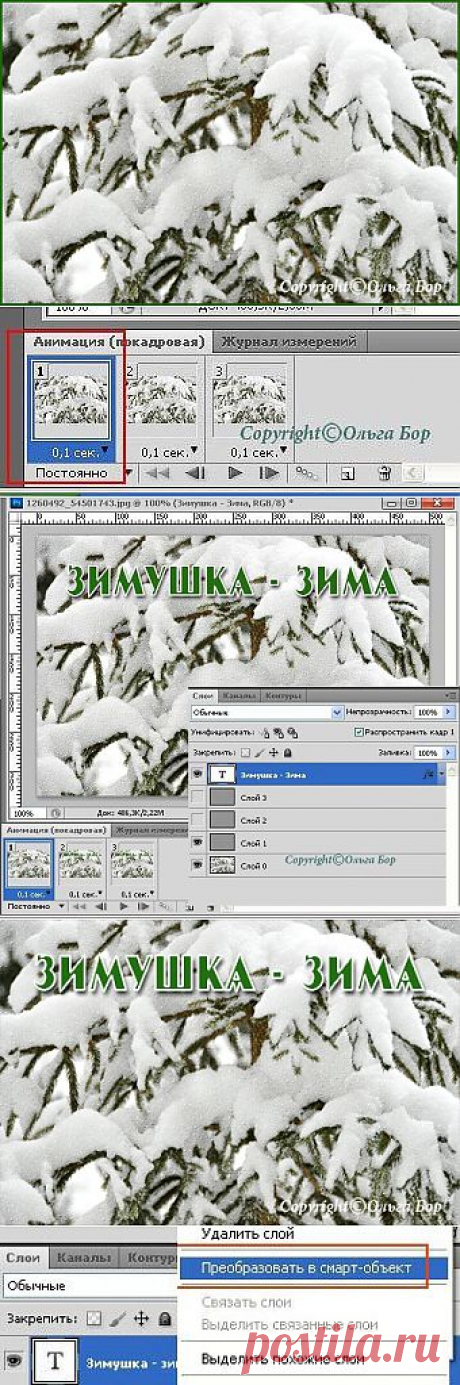Image resolution: width=460 pixels, height=1385 pixels.
Task: Lock position icon in five-layer panel
Action: [x=273, y=752]
